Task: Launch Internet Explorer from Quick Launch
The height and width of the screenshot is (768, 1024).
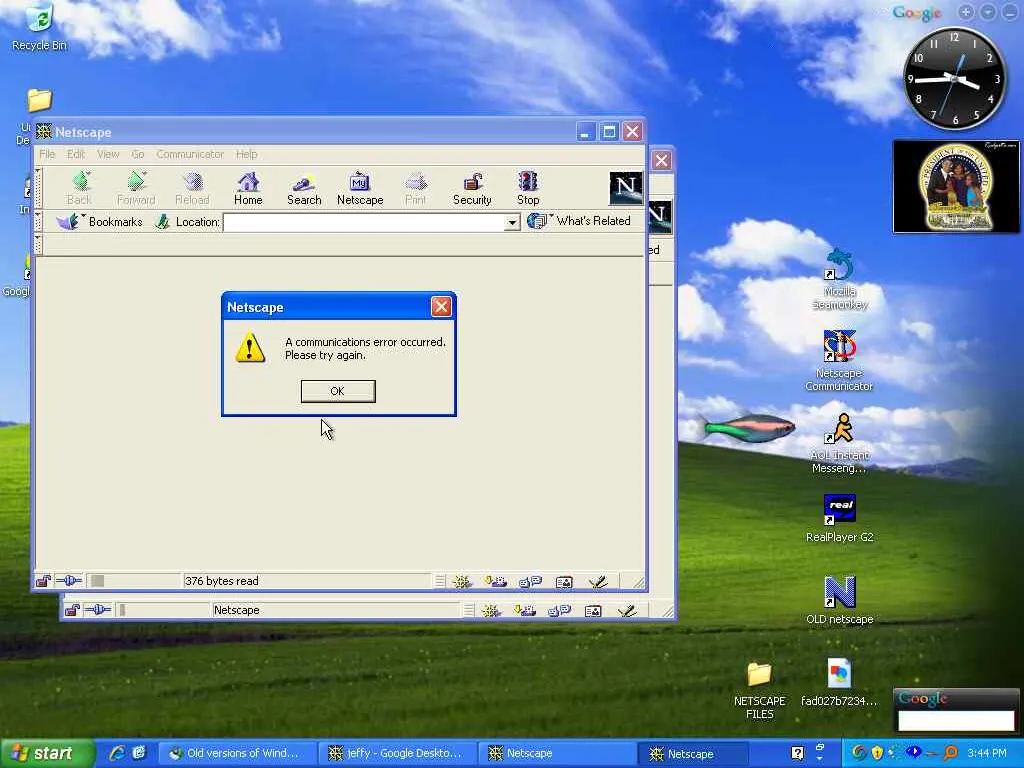Action: (117, 753)
